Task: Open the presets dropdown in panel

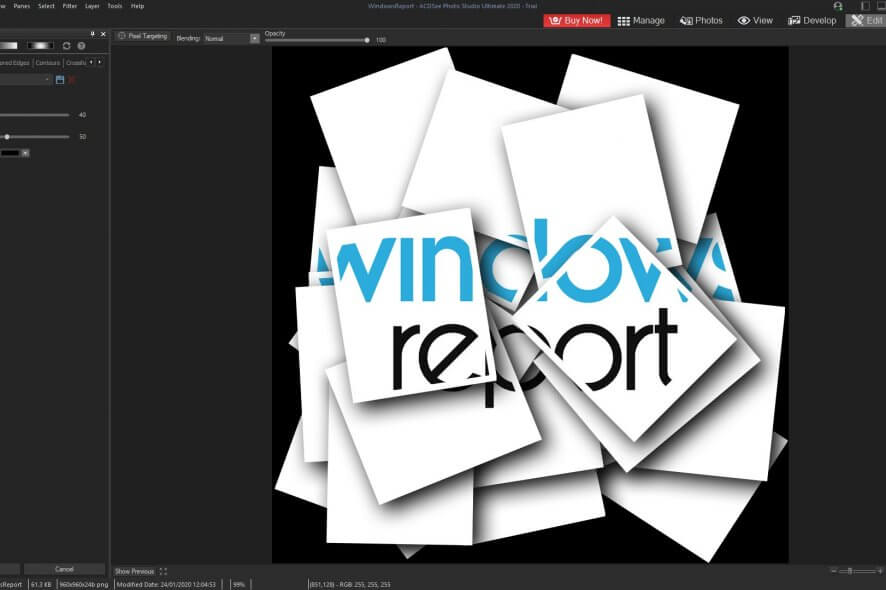Action: click(x=25, y=80)
